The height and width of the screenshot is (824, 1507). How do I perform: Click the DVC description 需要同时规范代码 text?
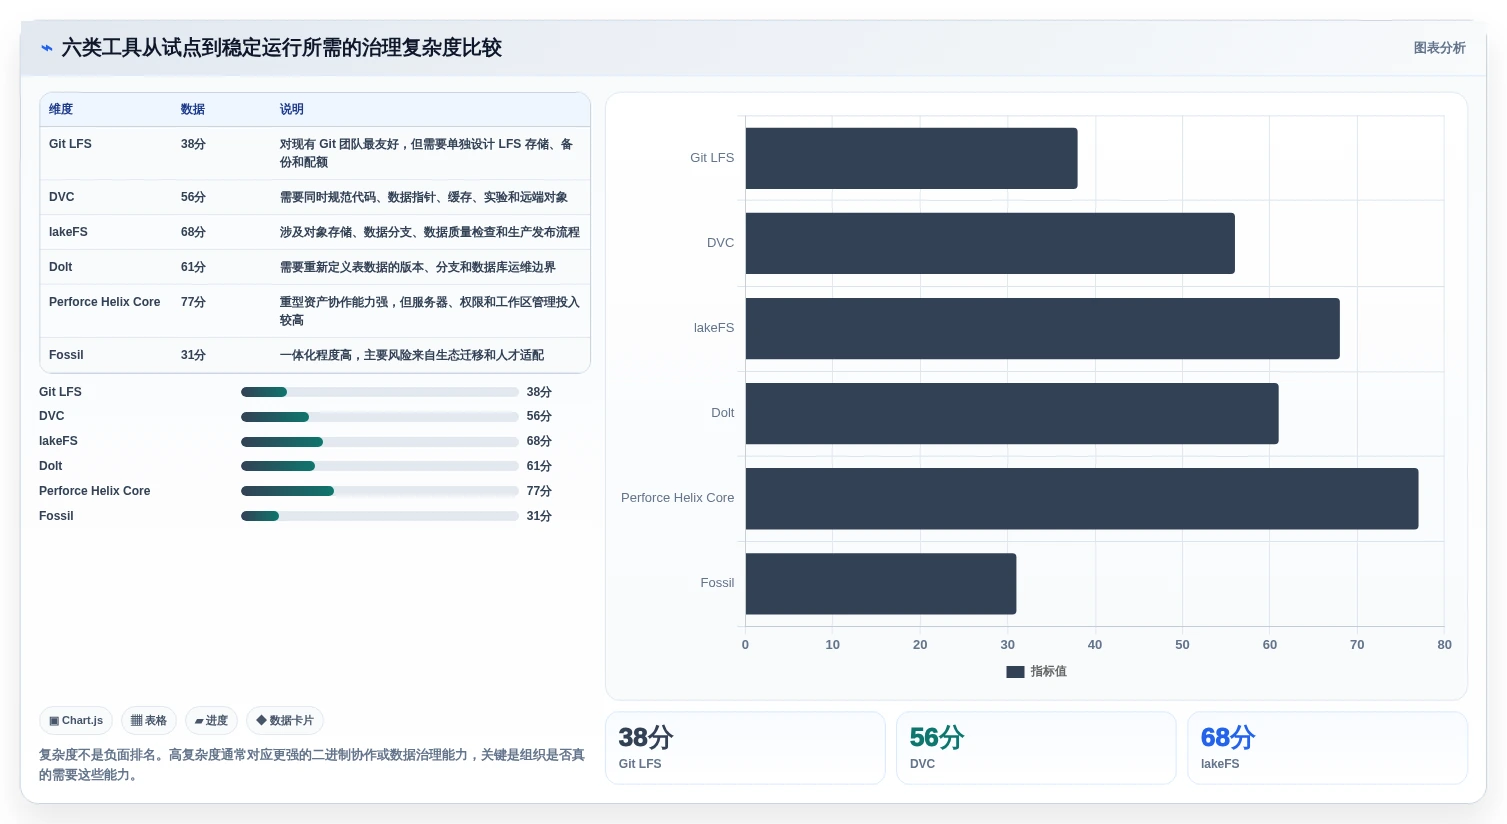[x=424, y=197]
